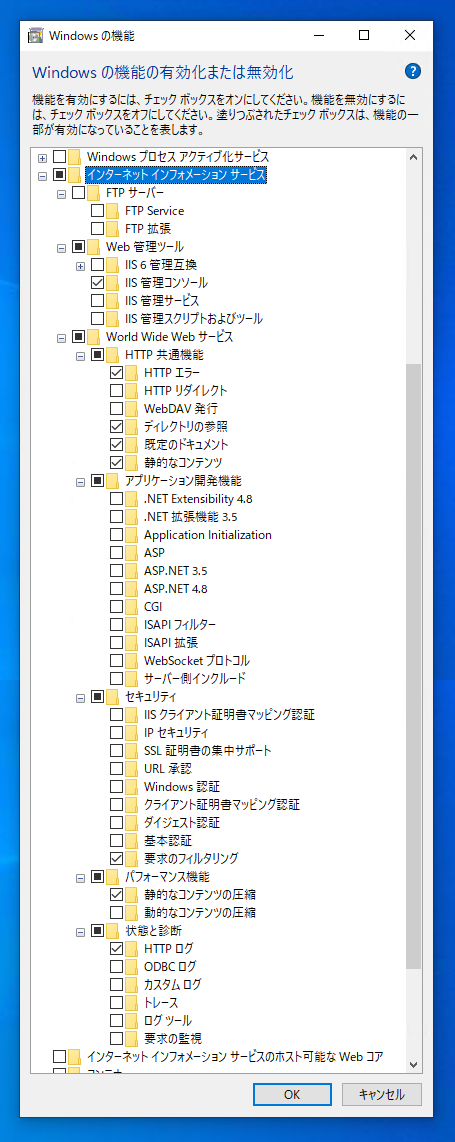Collapse インターネット インフォメーション サービス node
455x1142 pixels.
[42, 176]
